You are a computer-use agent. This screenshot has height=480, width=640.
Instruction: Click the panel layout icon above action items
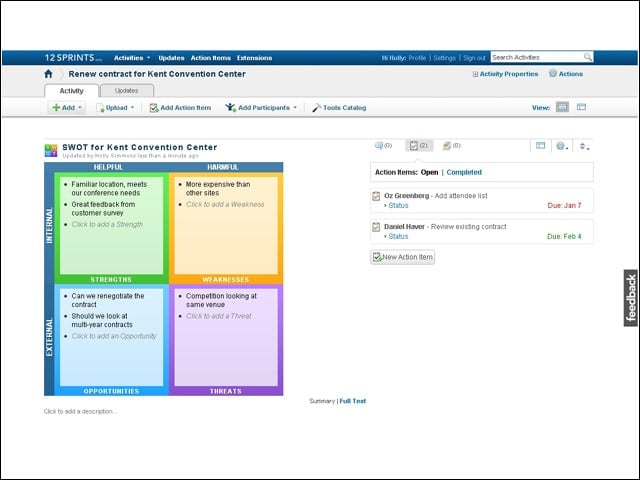pos(540,145)
